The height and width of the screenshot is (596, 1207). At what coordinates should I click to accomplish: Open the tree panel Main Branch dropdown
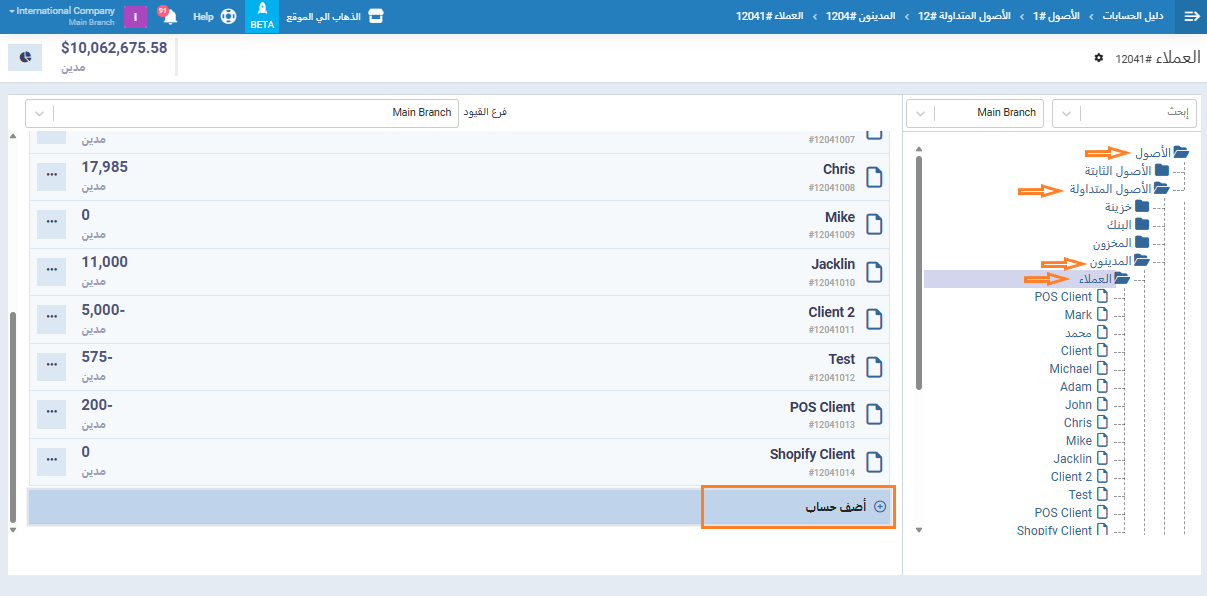973,113
